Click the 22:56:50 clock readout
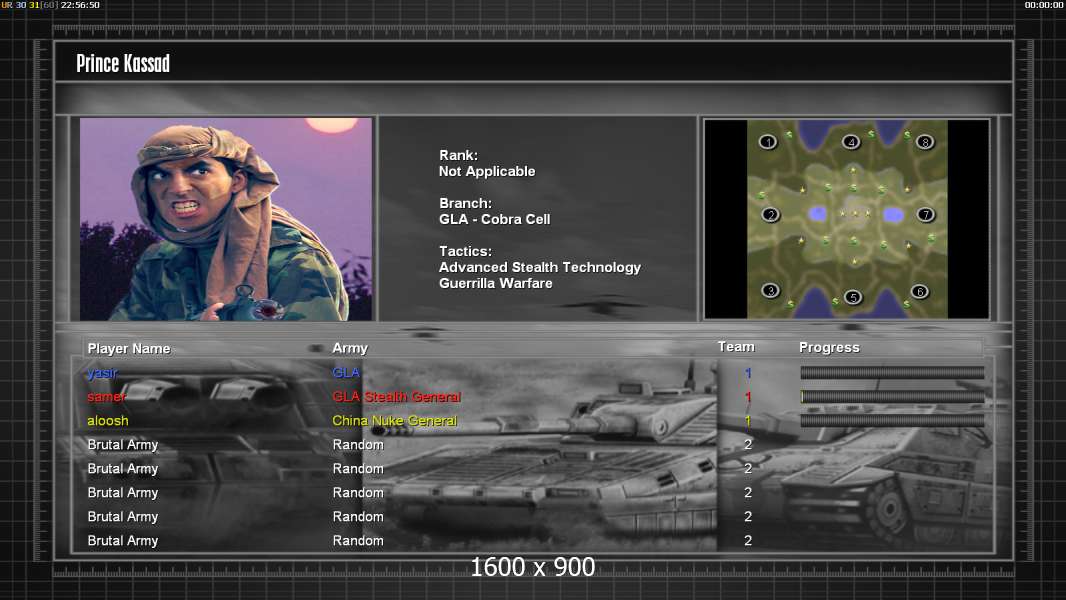 point(80,5)
